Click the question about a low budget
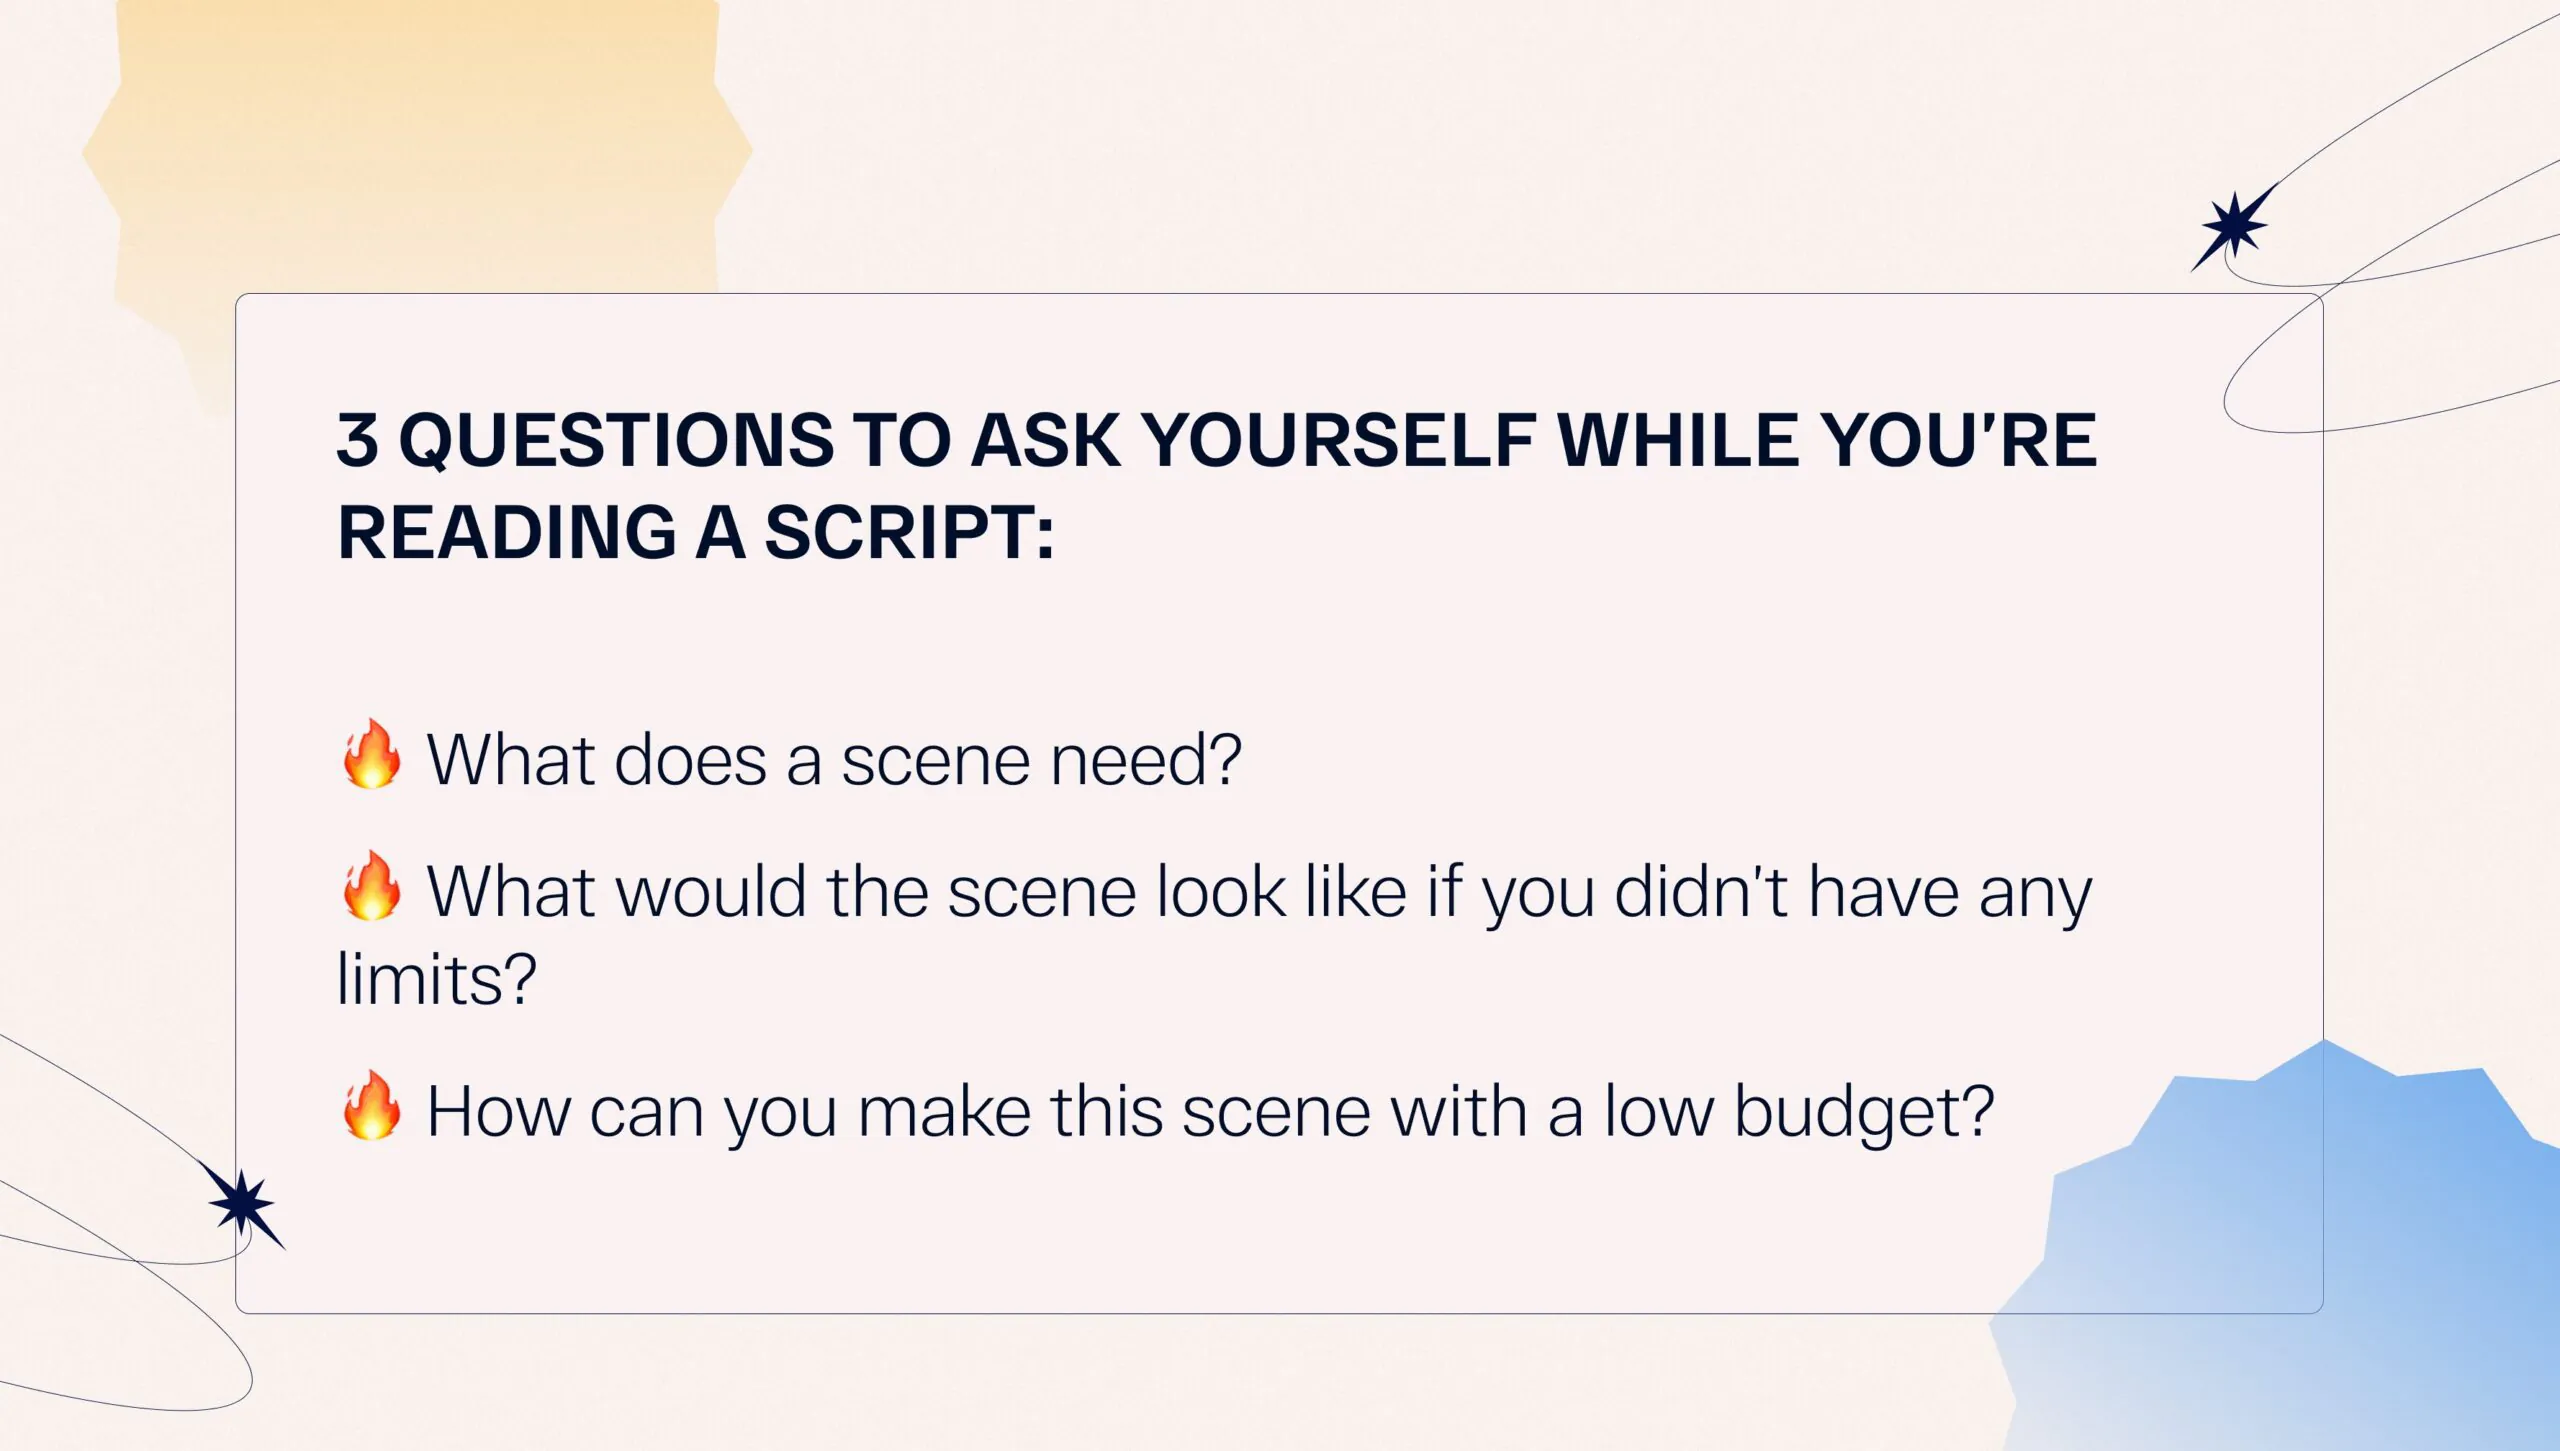 pyautogui.click(x=1210, y=1111)
